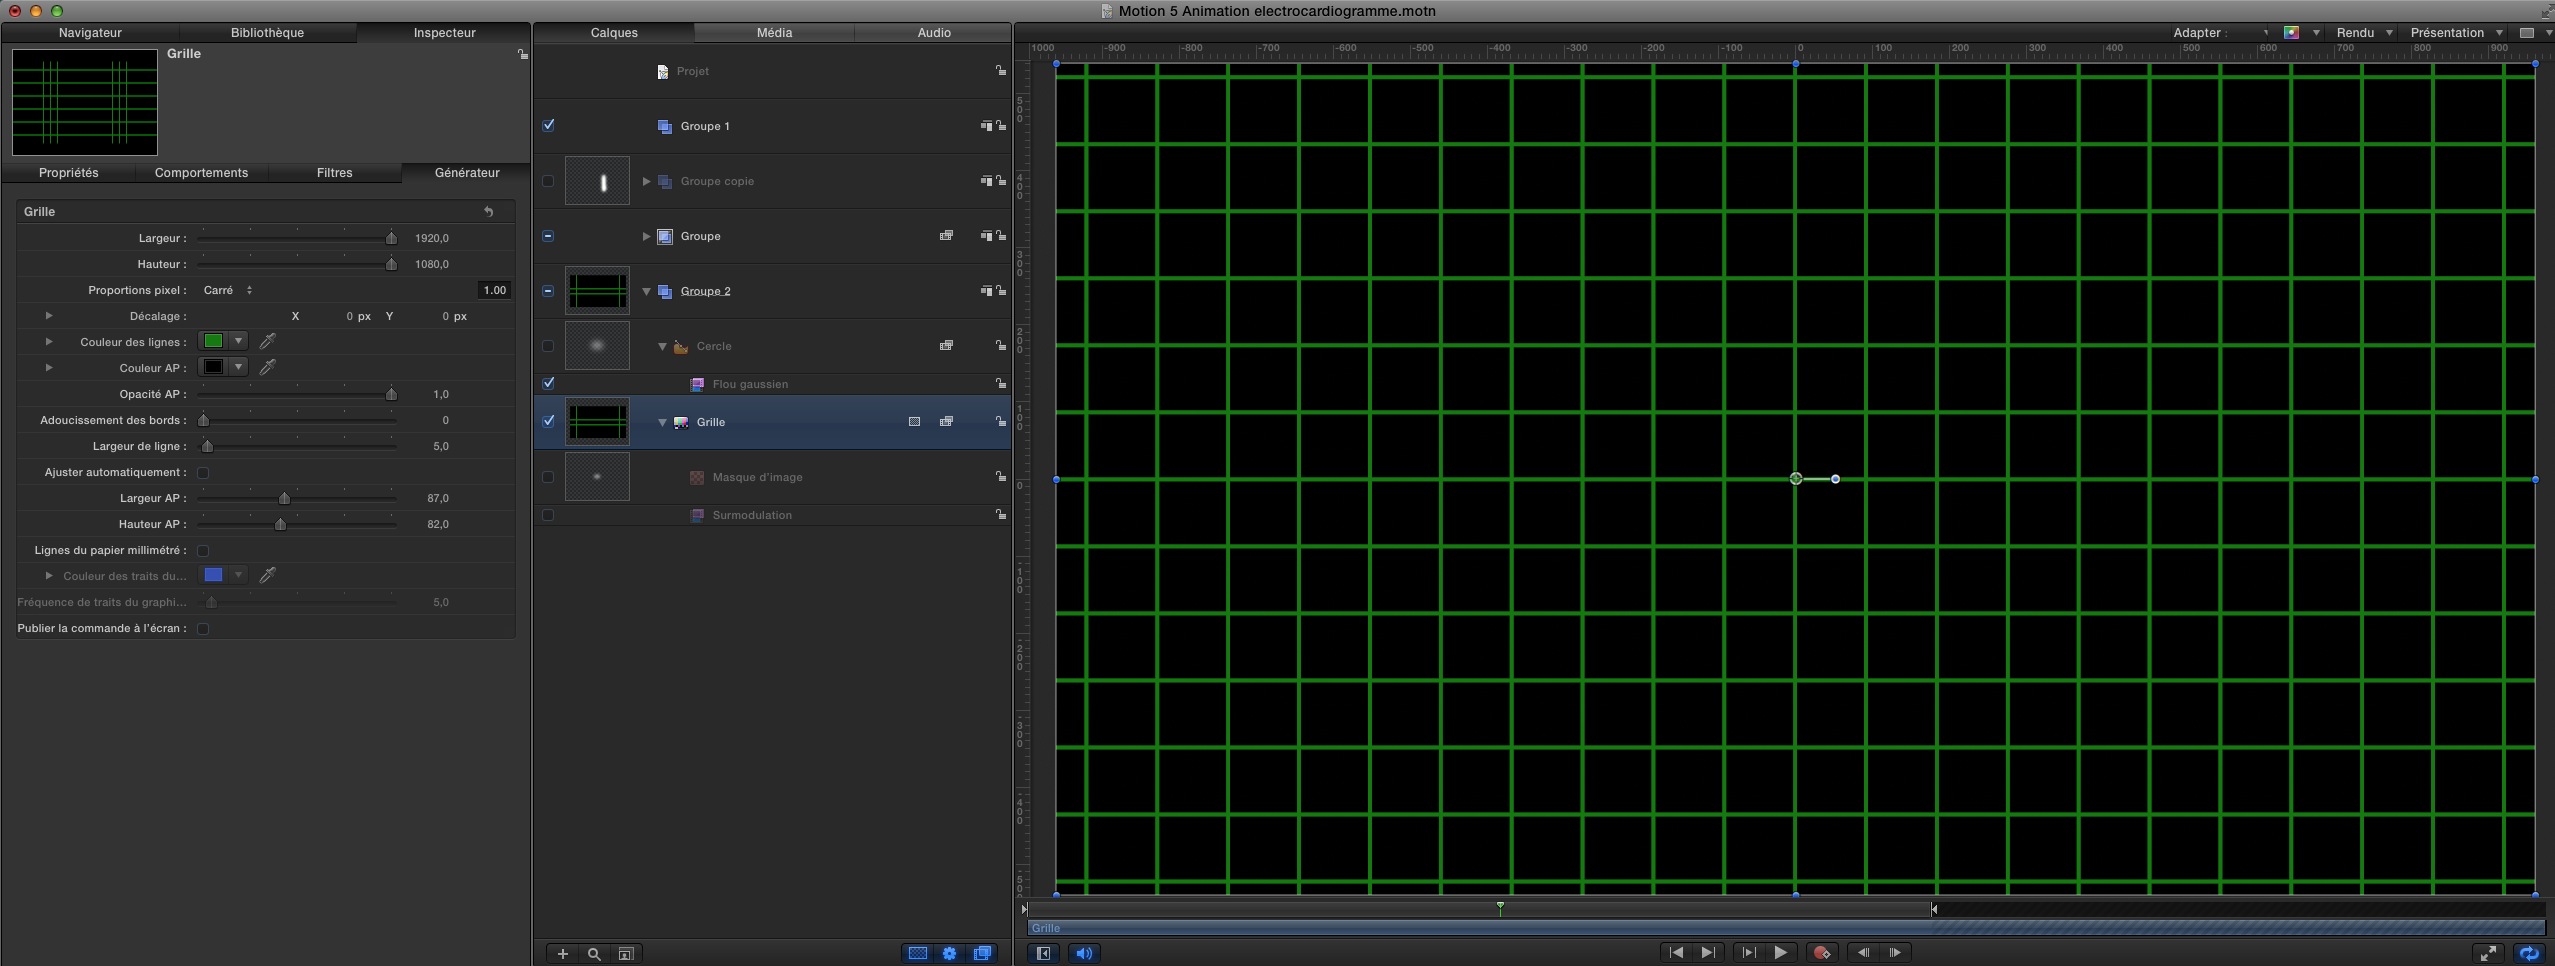This screenshot has width=2555, height=966.
Task: Click the add layer plus button
Action: click(563, 954)
